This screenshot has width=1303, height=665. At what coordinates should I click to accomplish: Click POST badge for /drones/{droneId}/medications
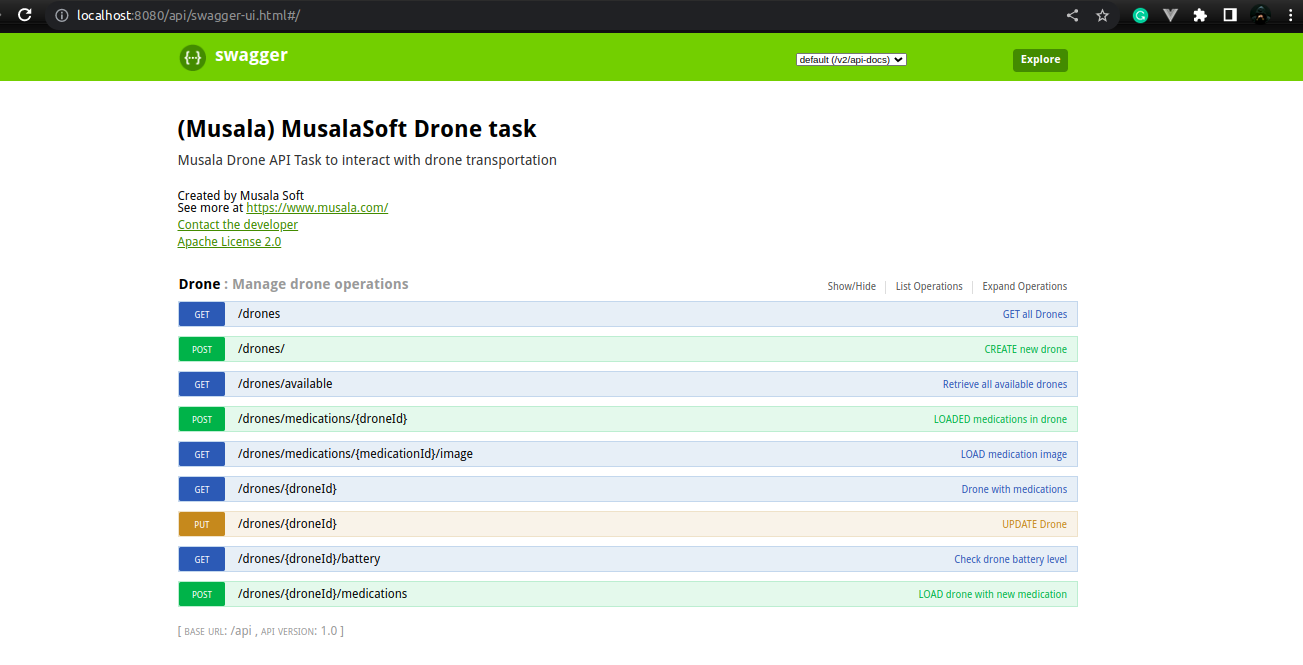[202, 594]
